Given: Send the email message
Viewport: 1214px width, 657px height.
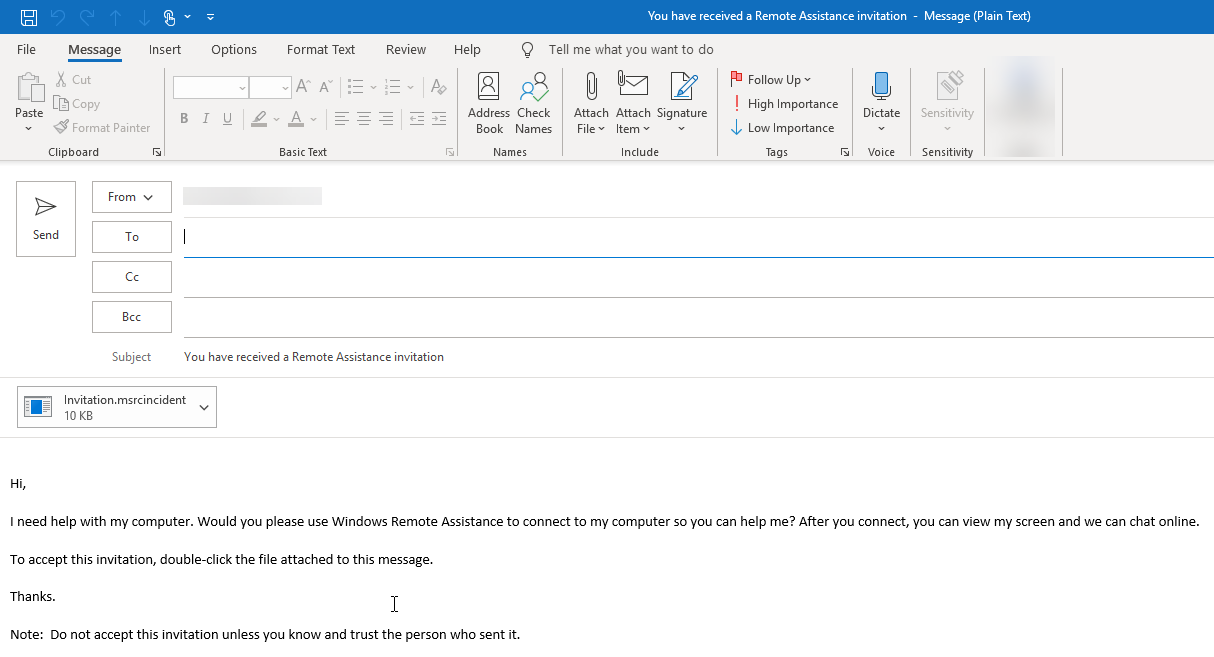Looking at the screenshot, I should click(46, 219).
